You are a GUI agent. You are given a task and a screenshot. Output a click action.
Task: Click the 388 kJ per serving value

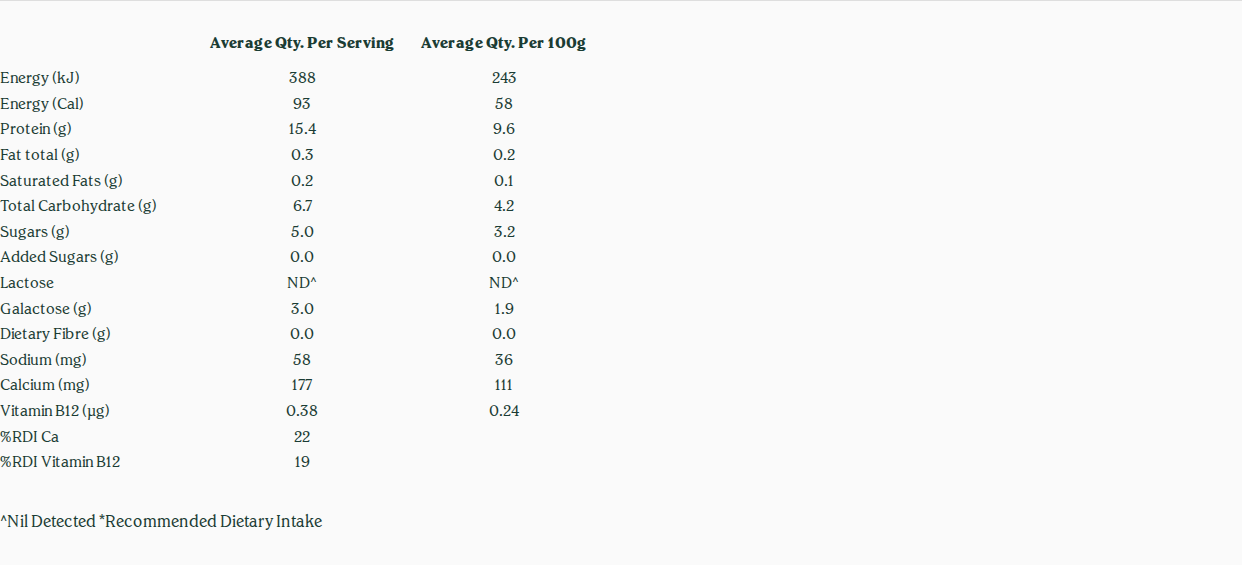coord(302,78)
